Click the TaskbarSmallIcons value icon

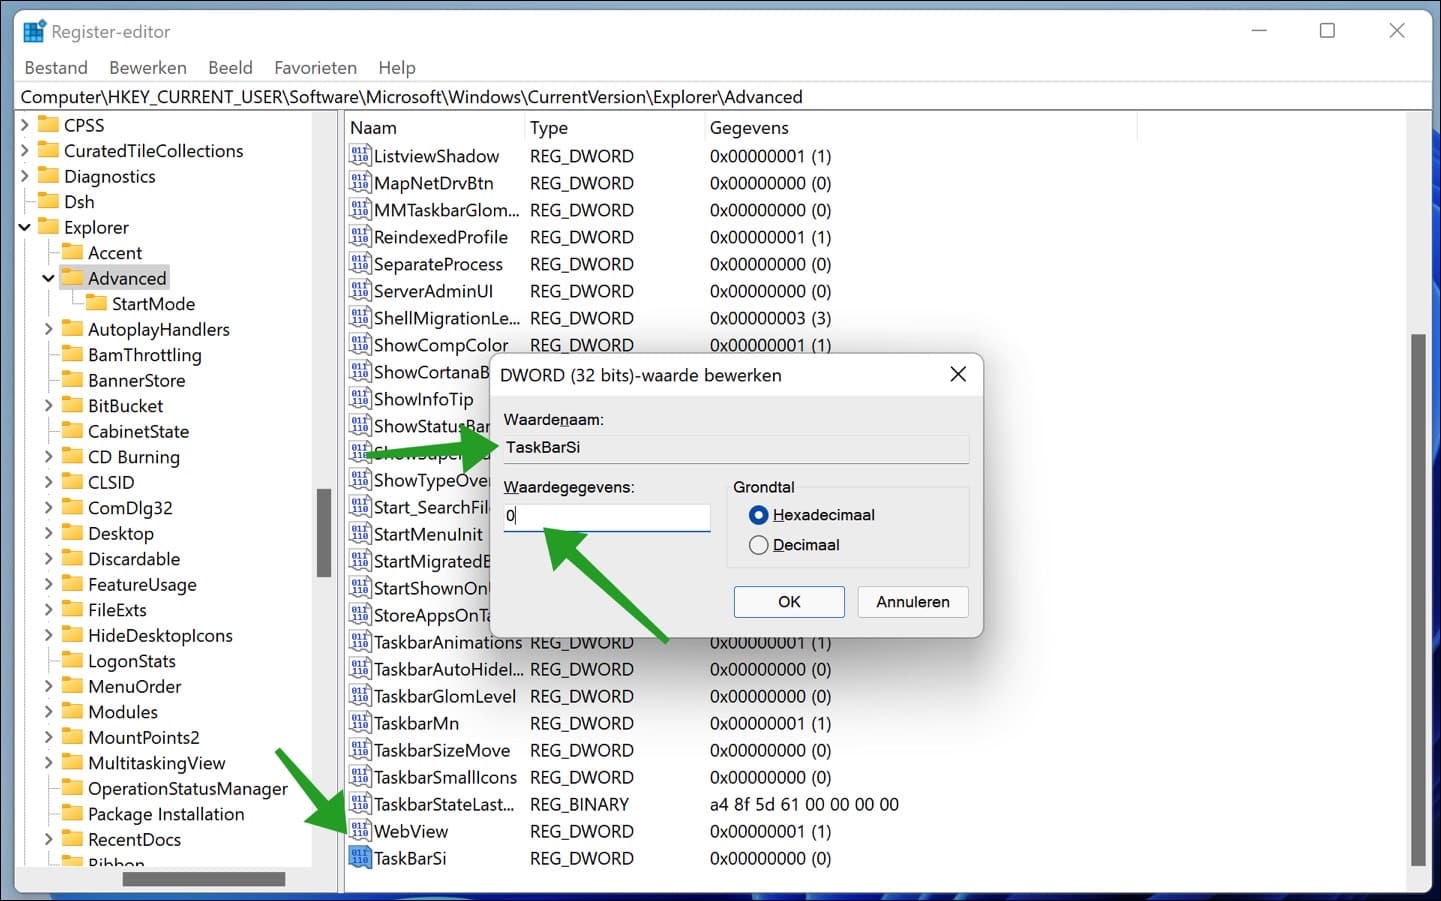[360, 777]
